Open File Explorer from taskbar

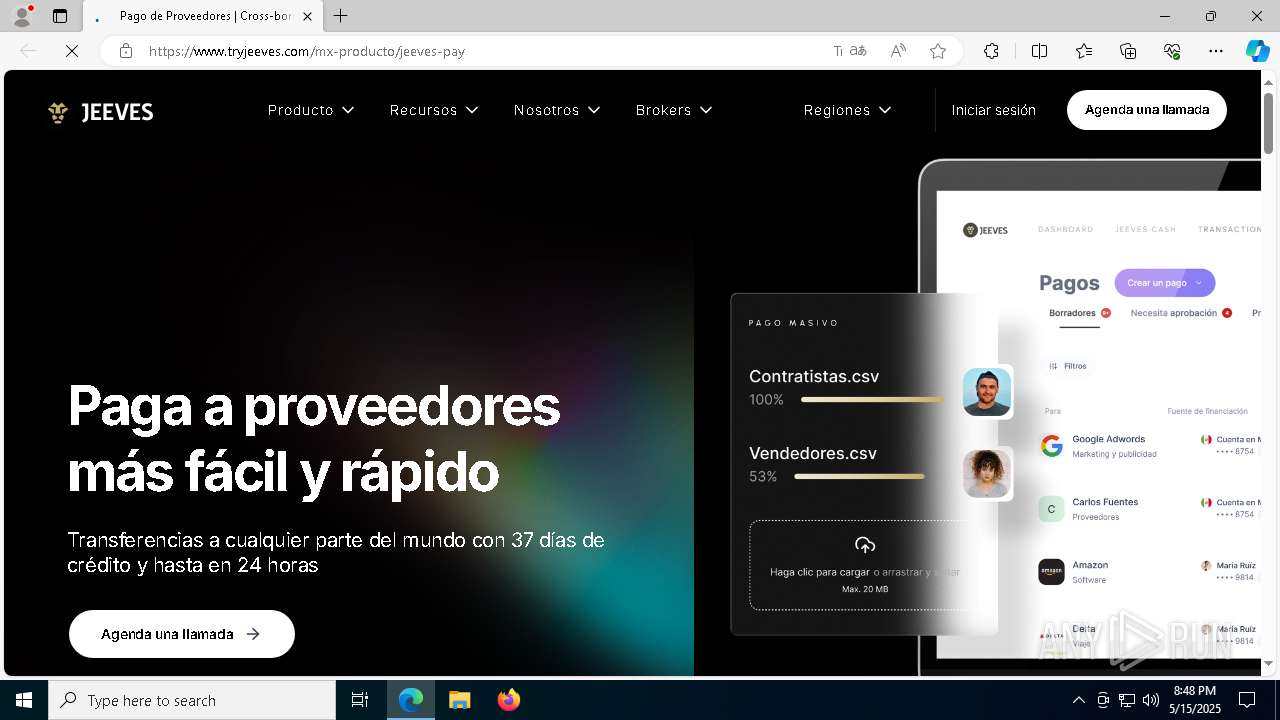[459, 700]
